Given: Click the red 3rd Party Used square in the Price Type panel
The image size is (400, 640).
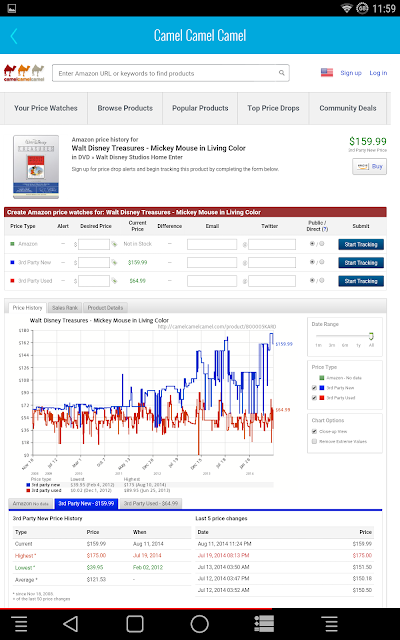Looking at the screenshot, I should [322, 398].
